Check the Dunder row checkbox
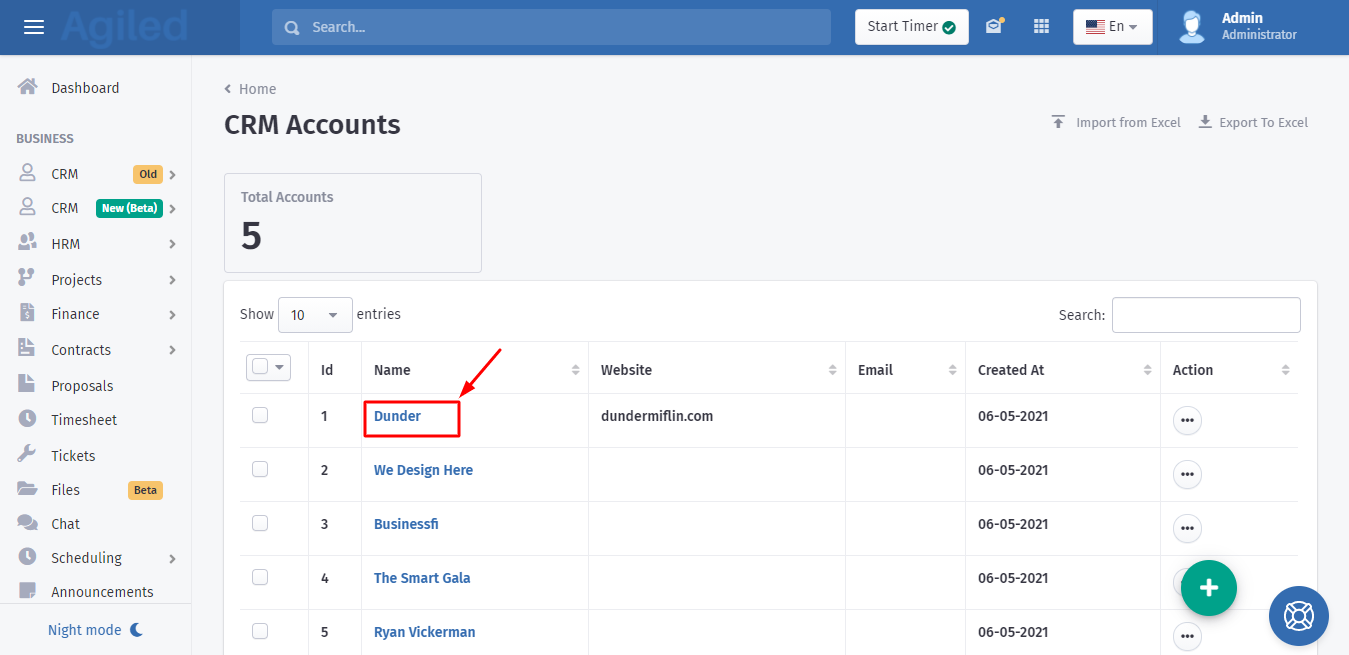1349x655 pixels. (260, 415)
